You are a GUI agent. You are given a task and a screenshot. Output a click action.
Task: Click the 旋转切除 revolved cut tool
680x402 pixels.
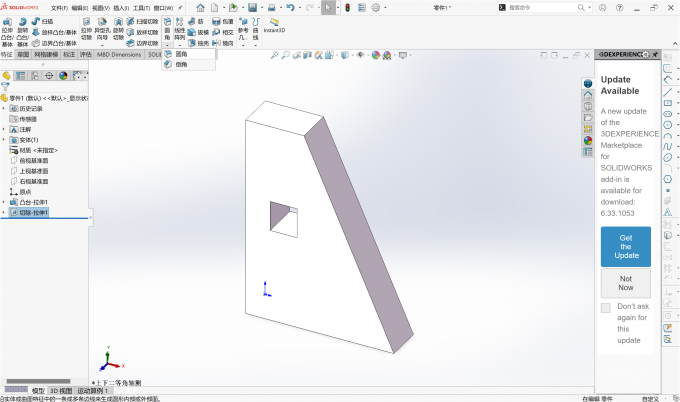pyautogui.click(x=118, y=29)
